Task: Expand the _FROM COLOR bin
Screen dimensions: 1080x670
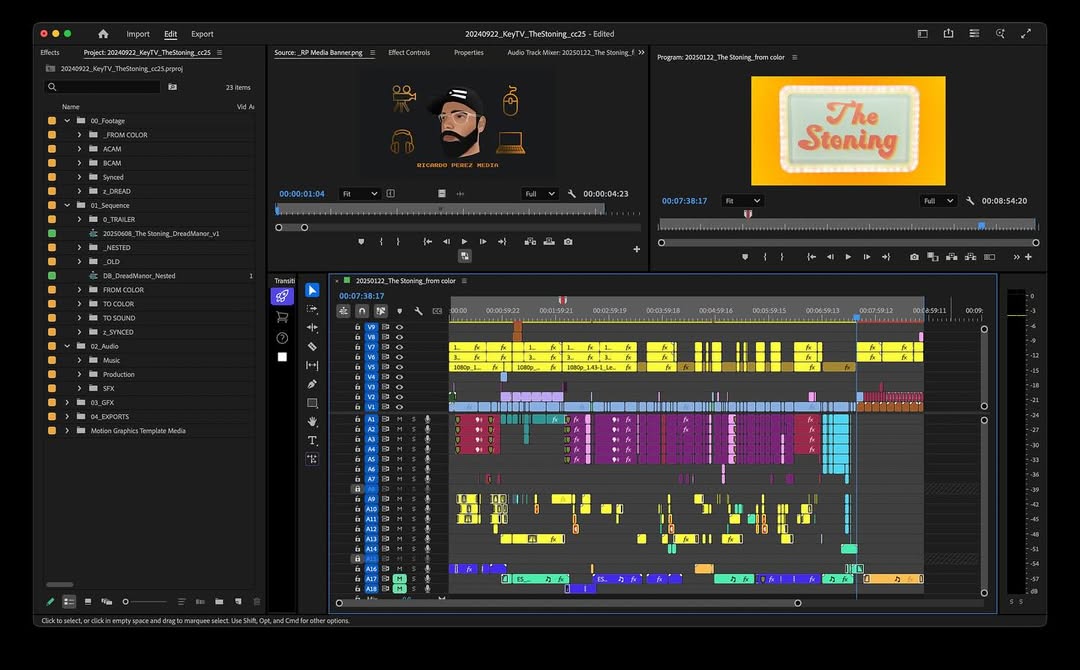Action: (79, 135)
